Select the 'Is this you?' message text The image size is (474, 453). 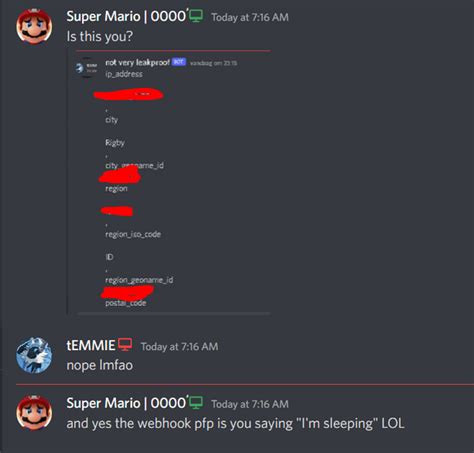[100, 36]
